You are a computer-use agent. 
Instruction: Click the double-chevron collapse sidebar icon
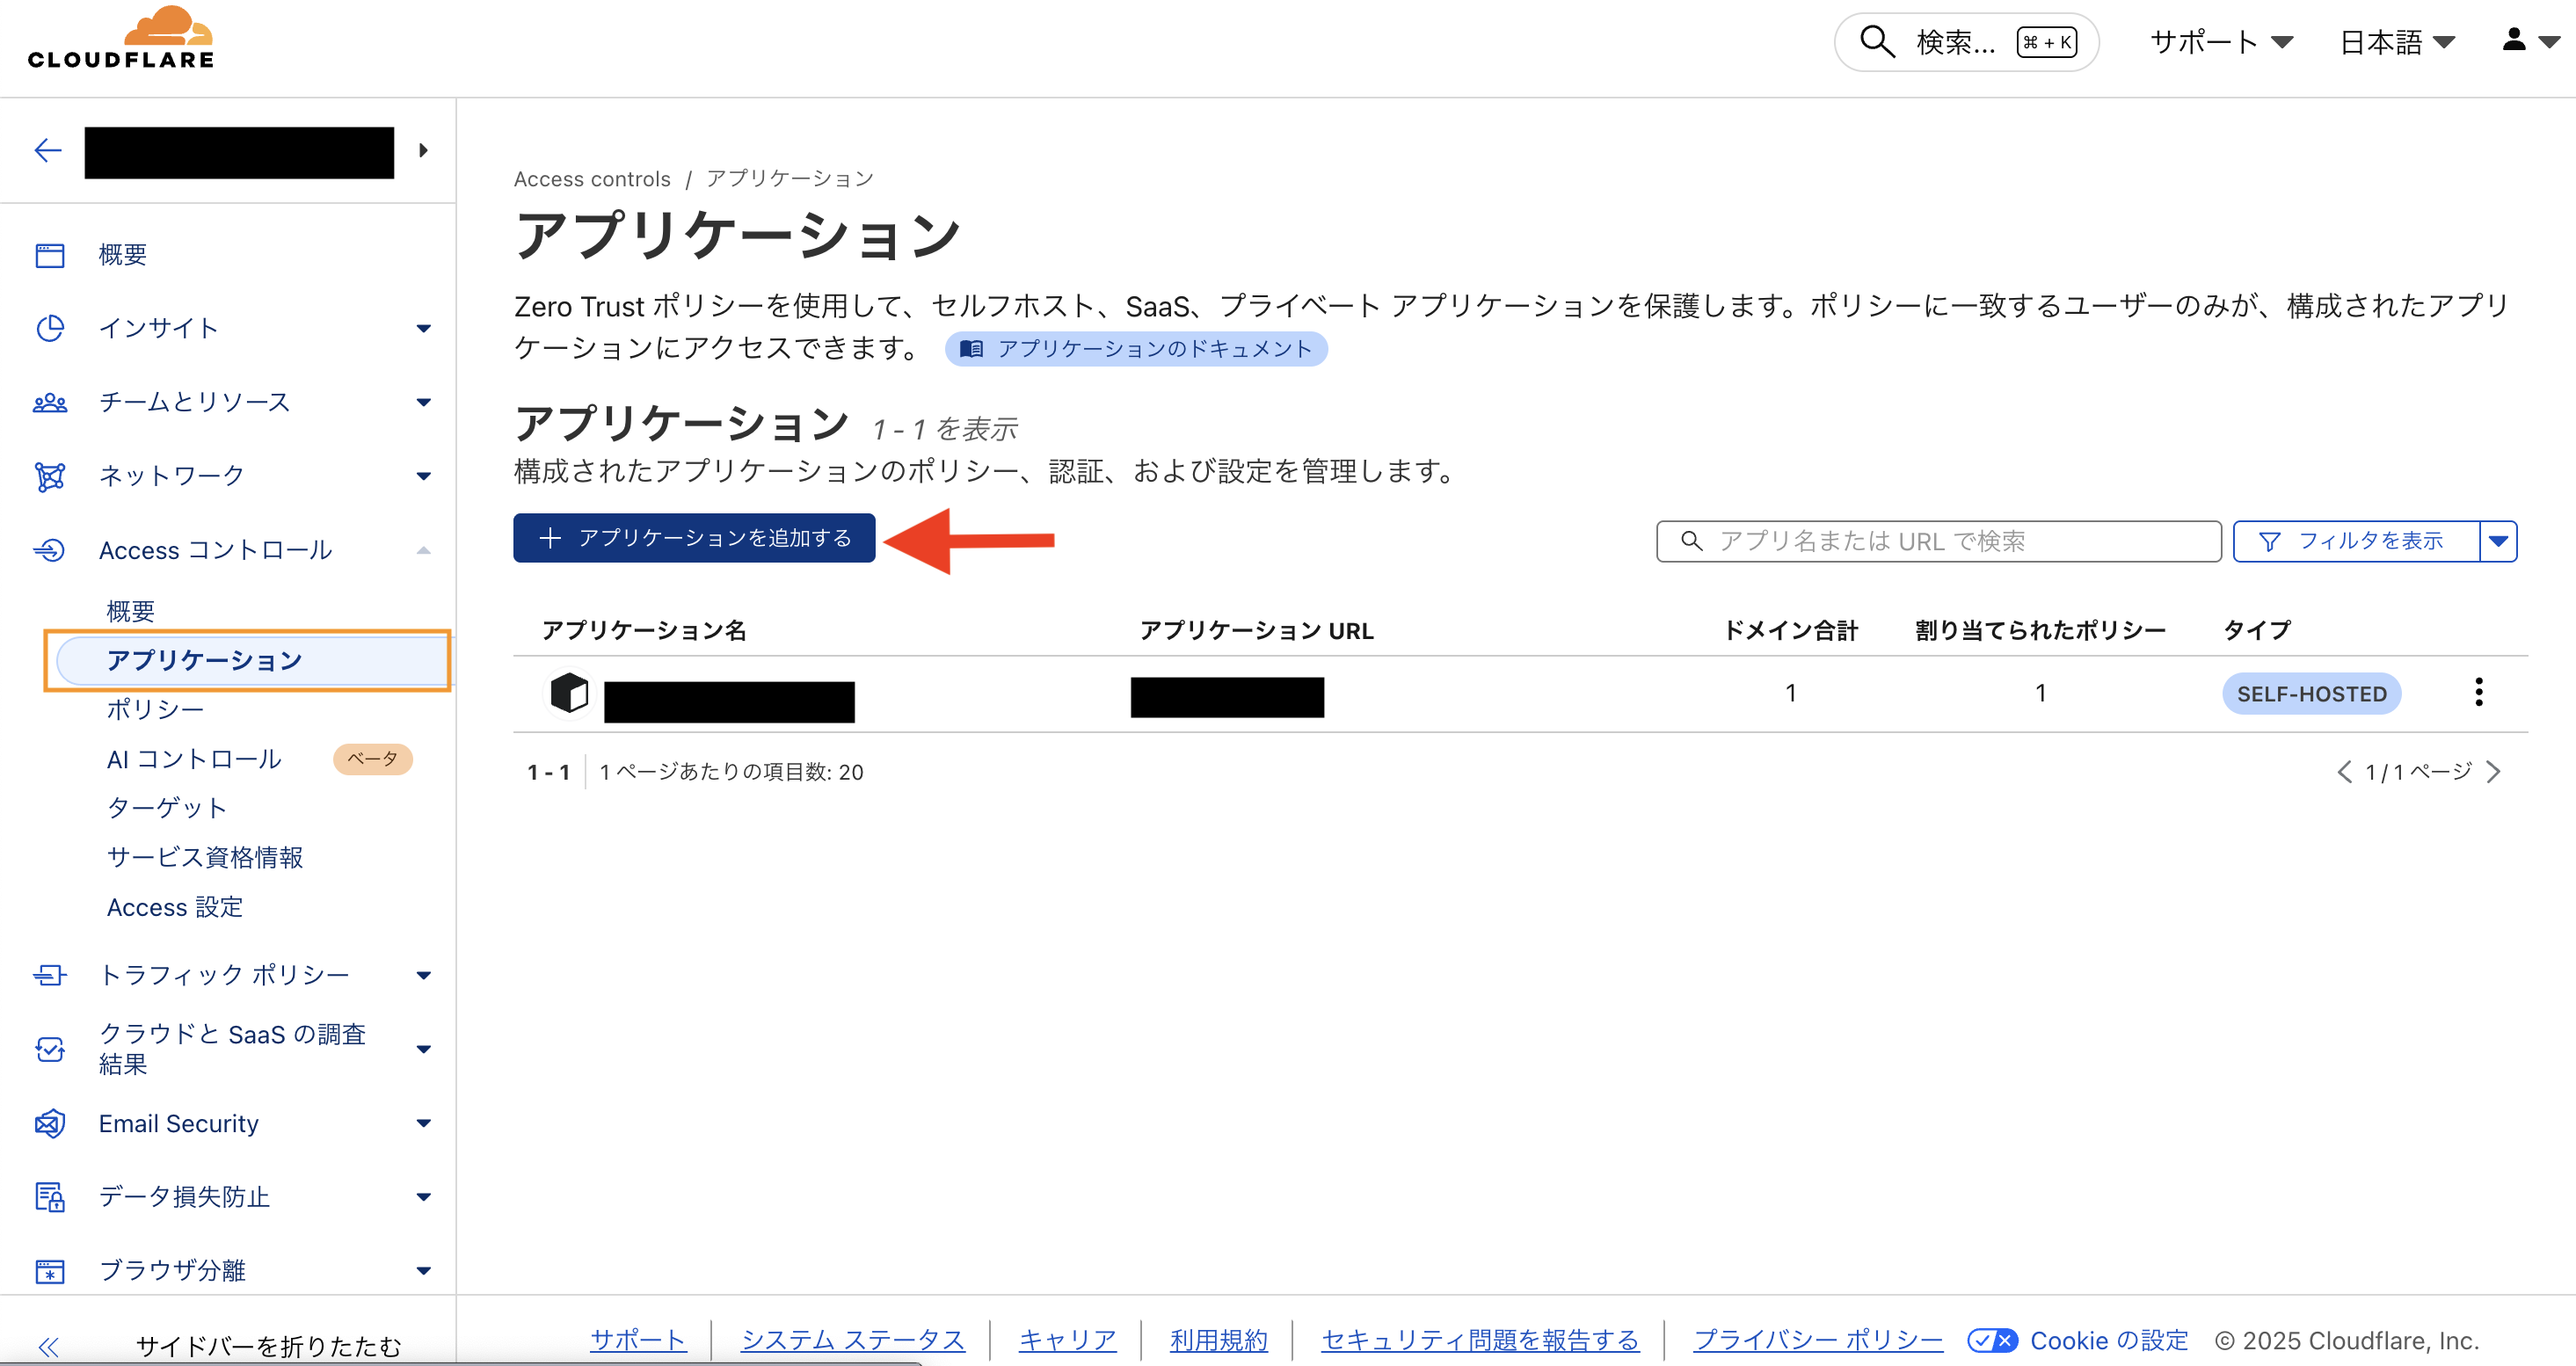click(x=48, y=1346)
